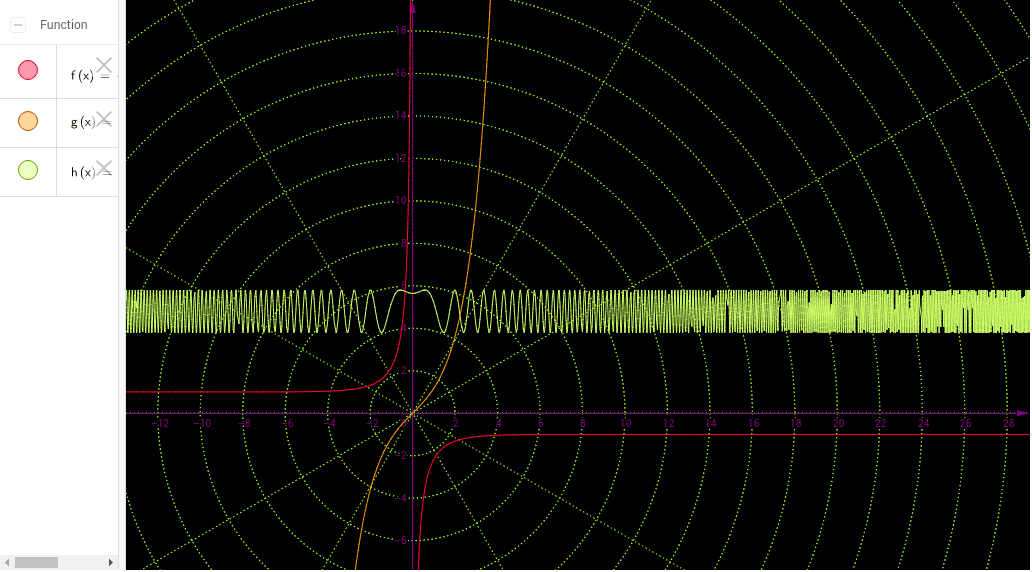The image size is (1032, 572).
Task: Select the g(x) function entry
Action: coord(88,123)
